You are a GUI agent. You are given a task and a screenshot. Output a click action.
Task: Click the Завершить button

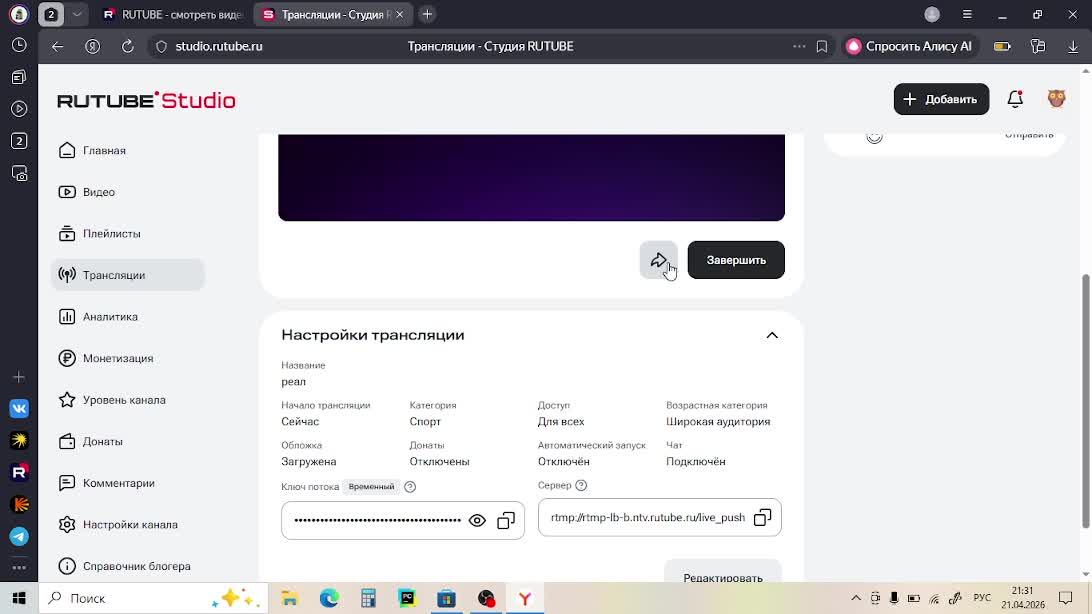735,260
